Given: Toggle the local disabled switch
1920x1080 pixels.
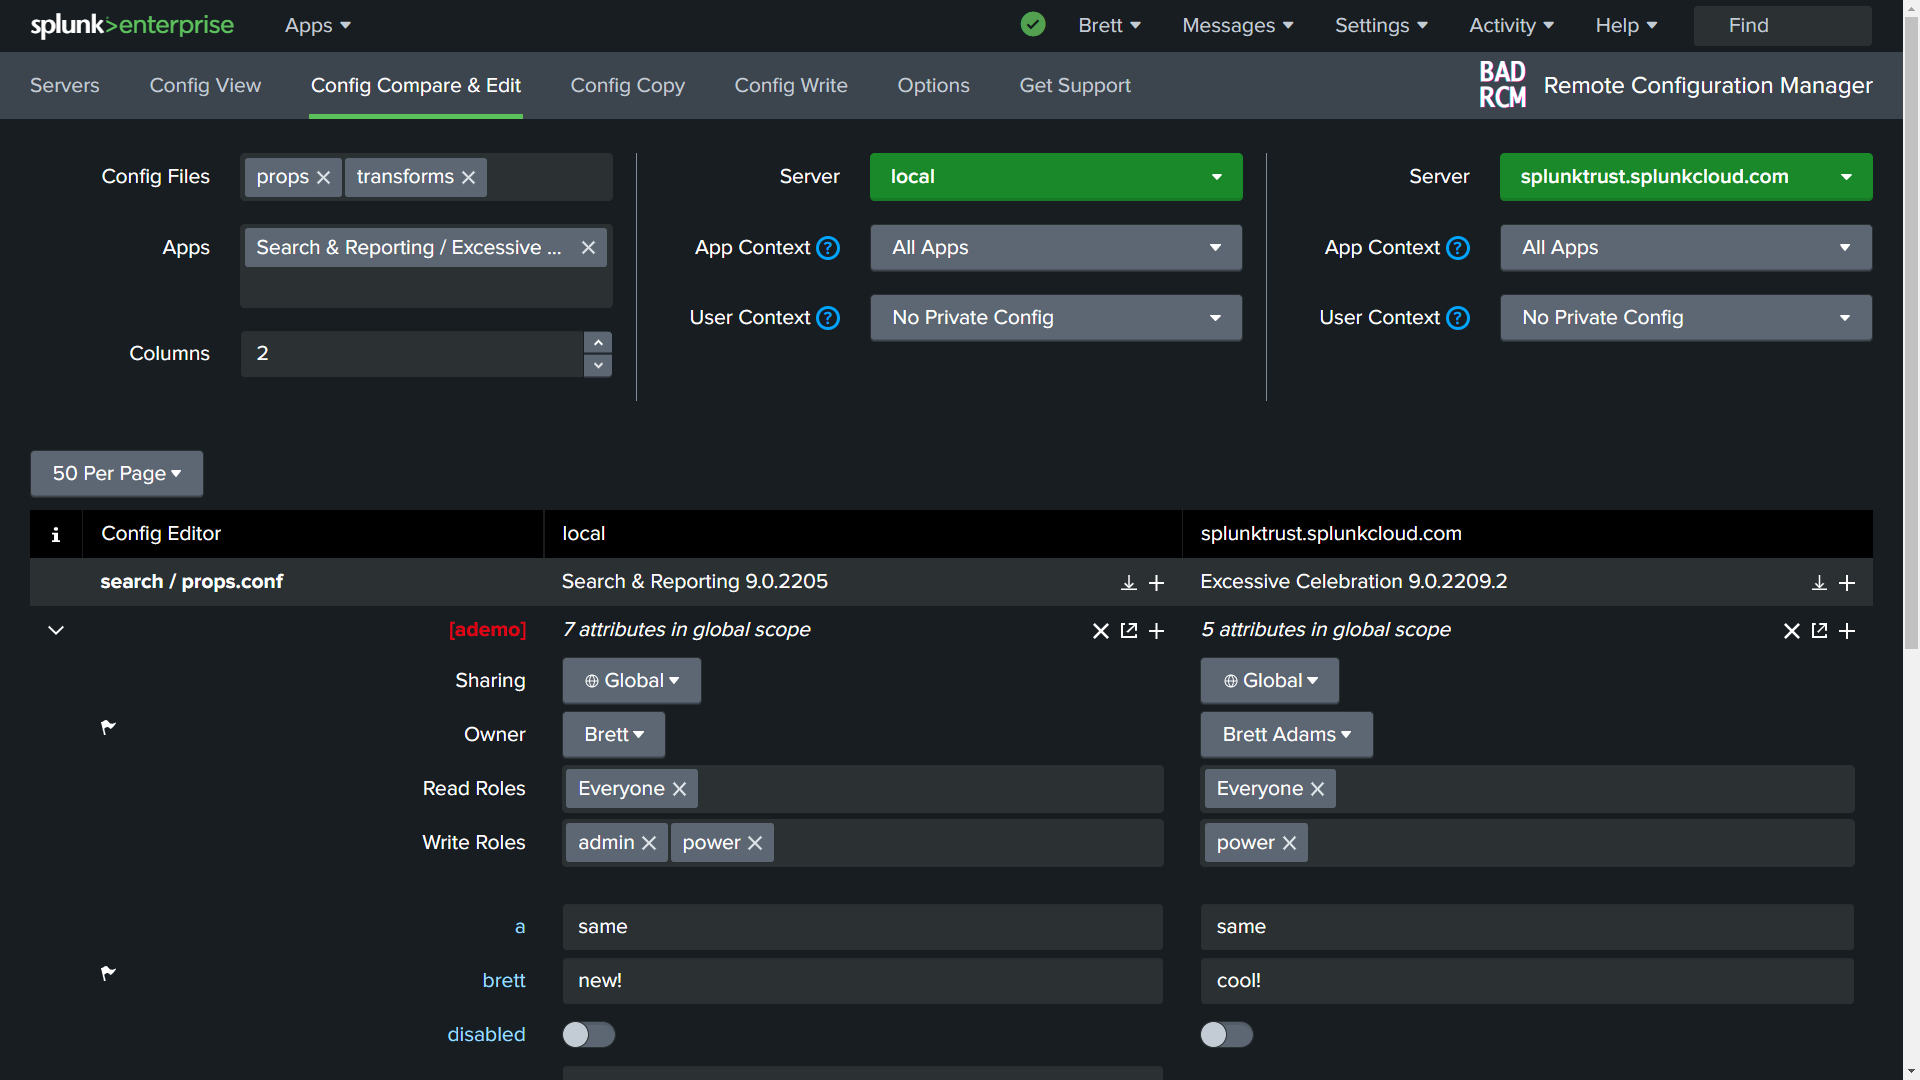Looking at the screenshot, I should point(588,1035).
